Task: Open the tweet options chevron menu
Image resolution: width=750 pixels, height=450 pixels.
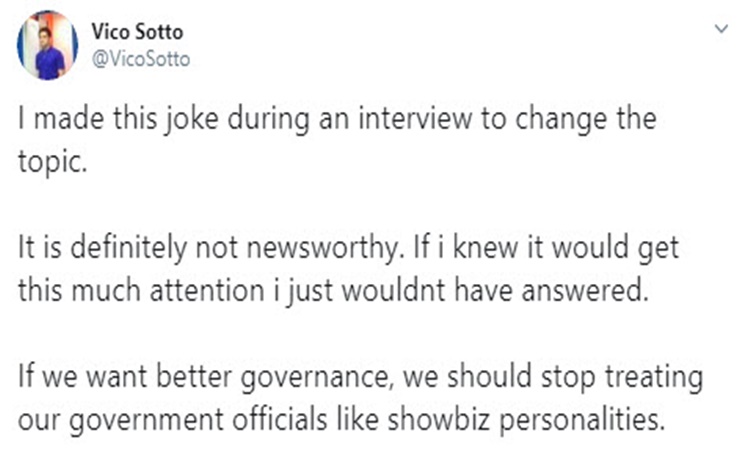Action: pyautogui.click(x=721, y=29)
